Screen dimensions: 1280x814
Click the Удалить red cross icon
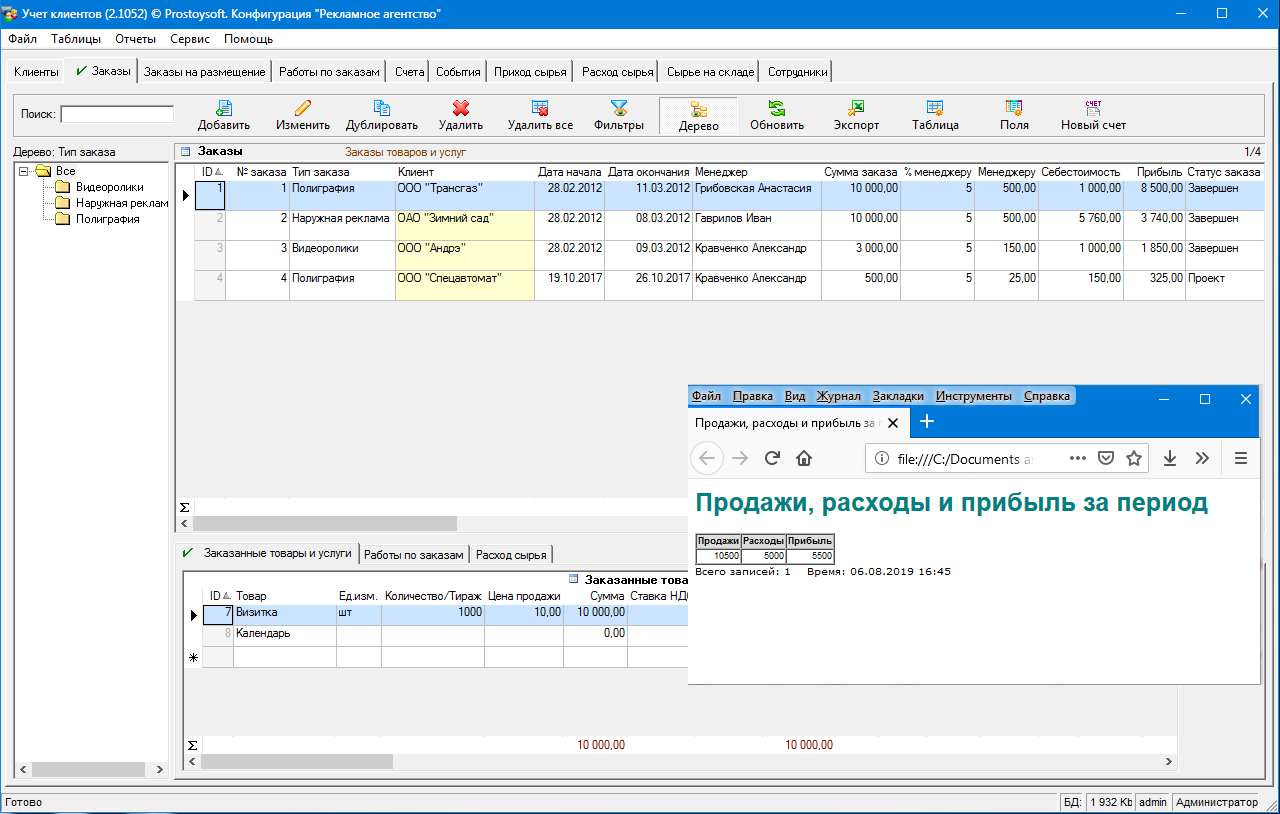click(x=461, y=108)
